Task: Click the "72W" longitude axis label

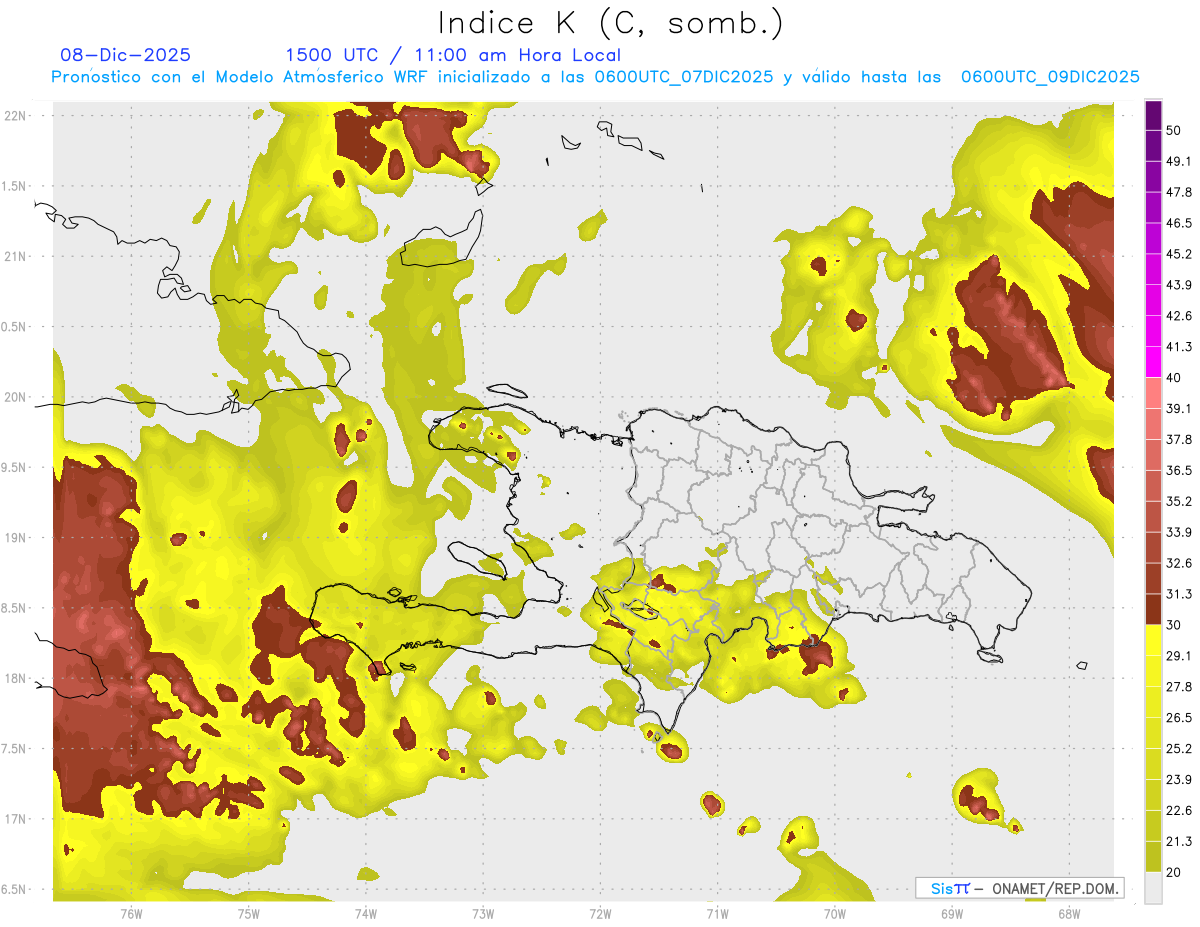Action: click(x=600, y=914)
